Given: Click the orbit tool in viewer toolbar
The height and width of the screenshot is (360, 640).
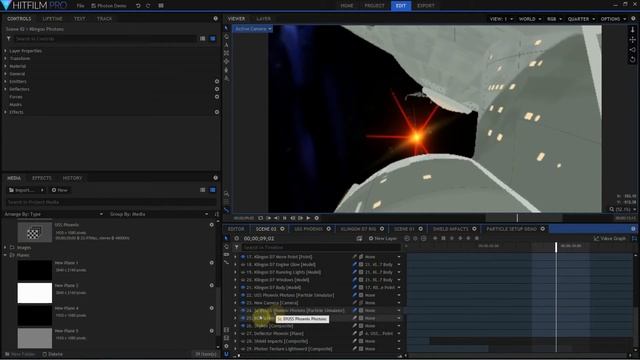Looking at the screenshot, I should (226, 61).
